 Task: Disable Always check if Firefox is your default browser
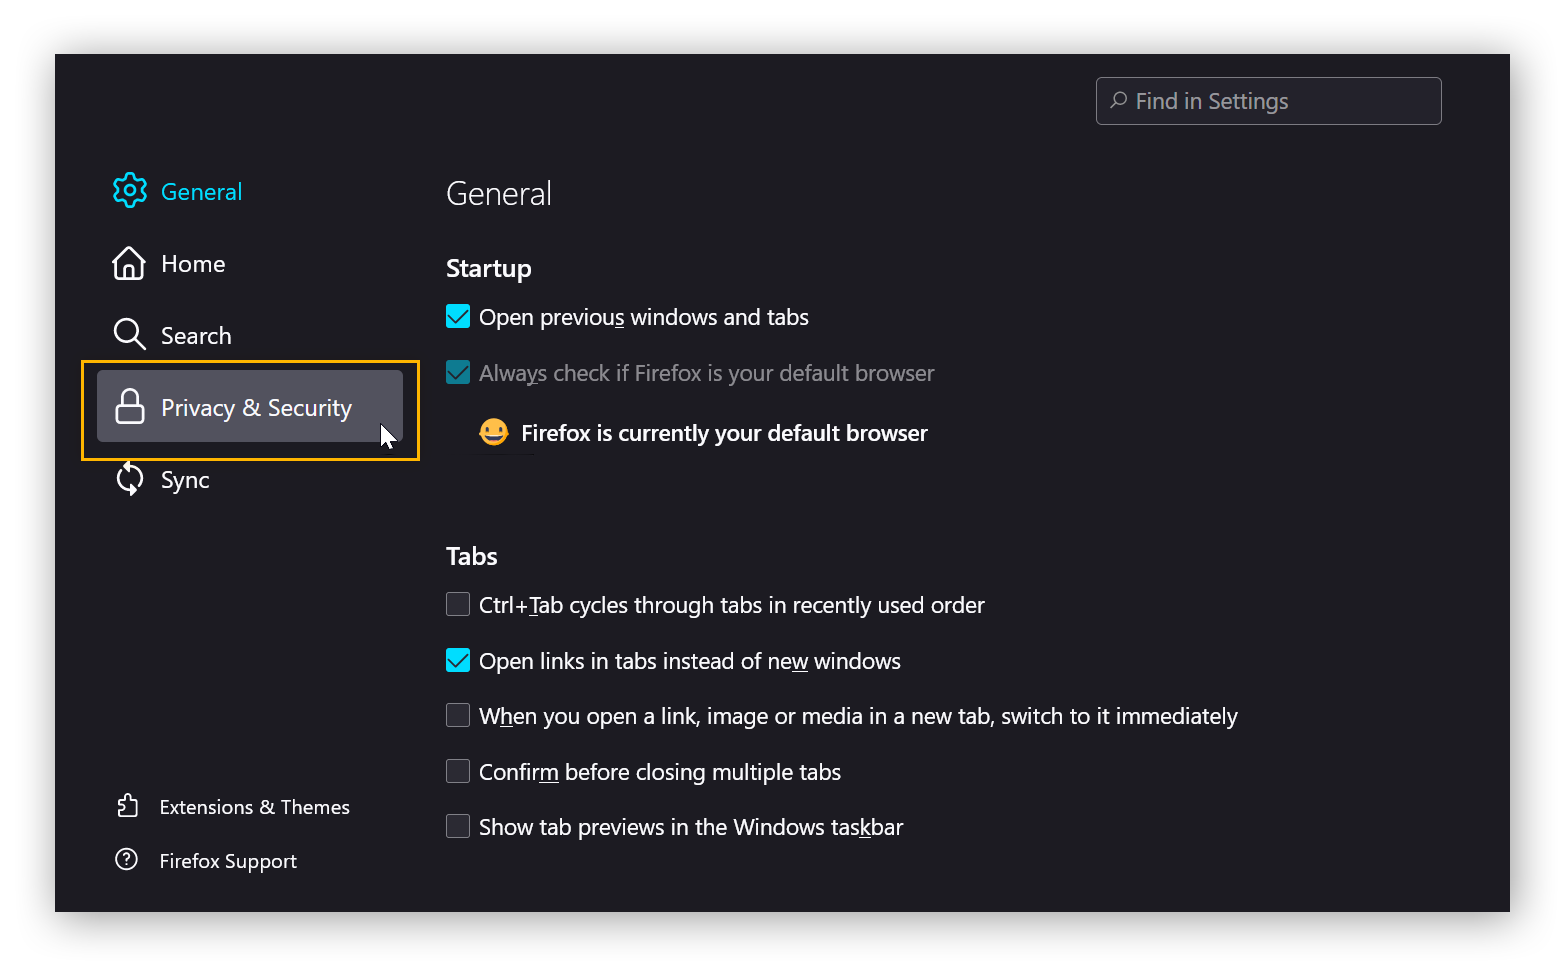click(x=457, y=371)
